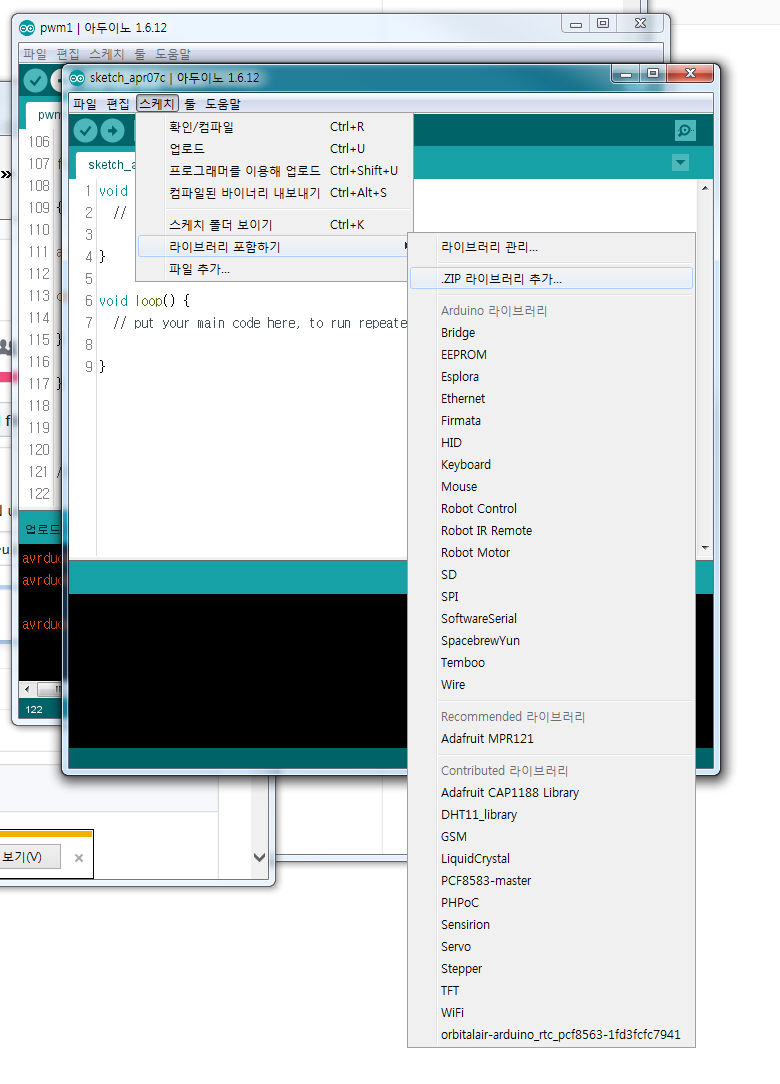Screen dimensions: 780x1084
Task: Include the TFT library
Action: 551,991
